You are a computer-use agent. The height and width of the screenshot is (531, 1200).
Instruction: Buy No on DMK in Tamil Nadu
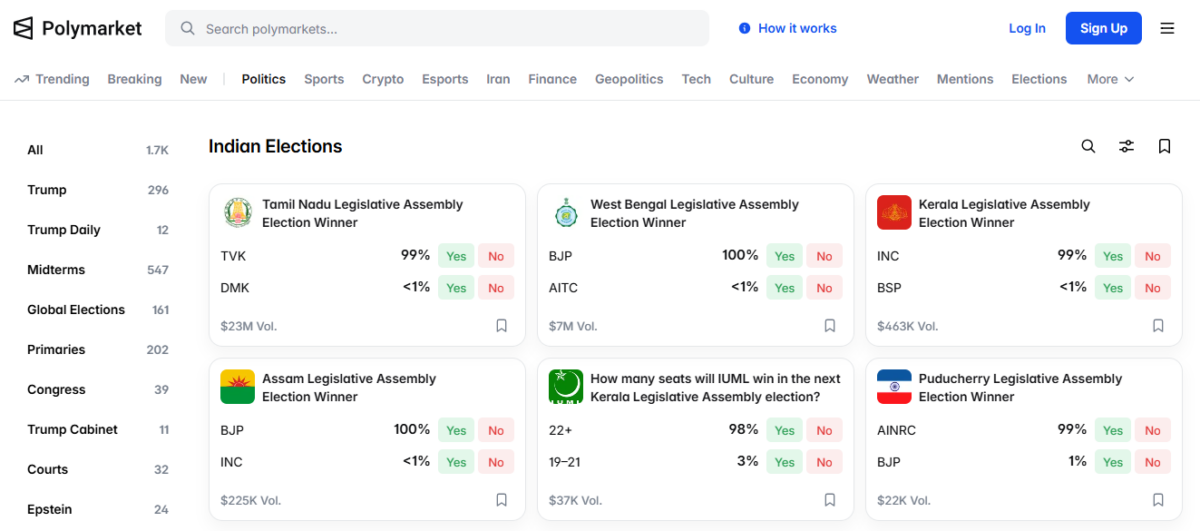point(496,288)
